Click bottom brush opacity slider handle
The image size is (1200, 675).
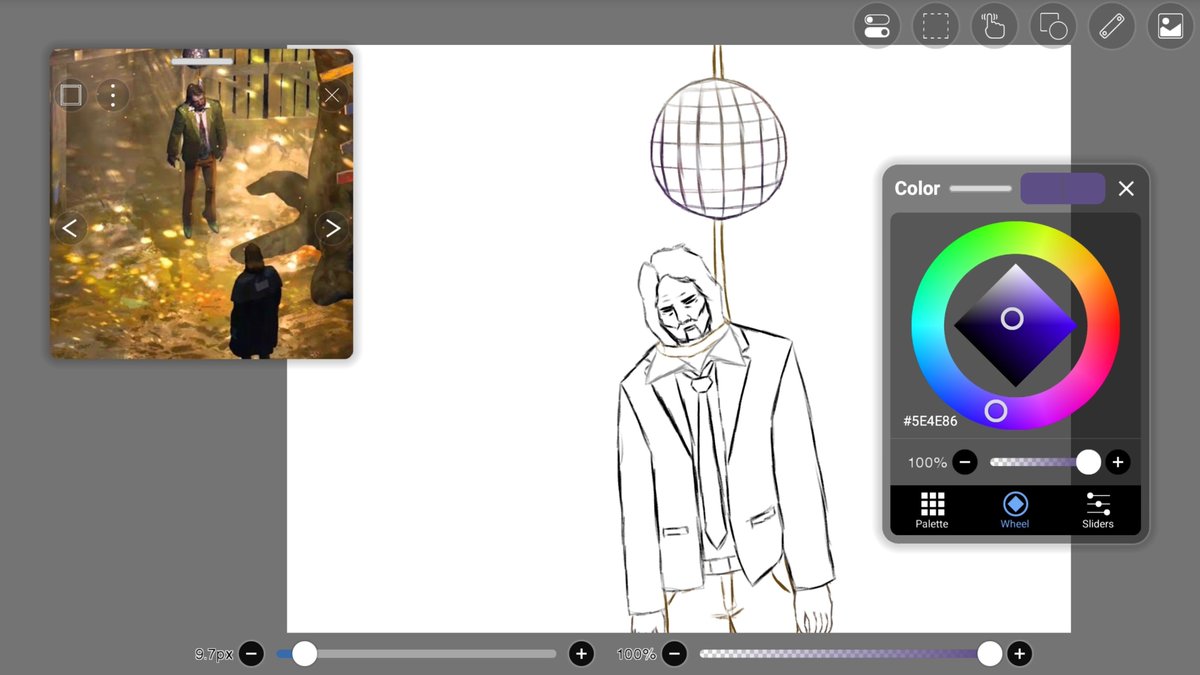pos(989,654)
